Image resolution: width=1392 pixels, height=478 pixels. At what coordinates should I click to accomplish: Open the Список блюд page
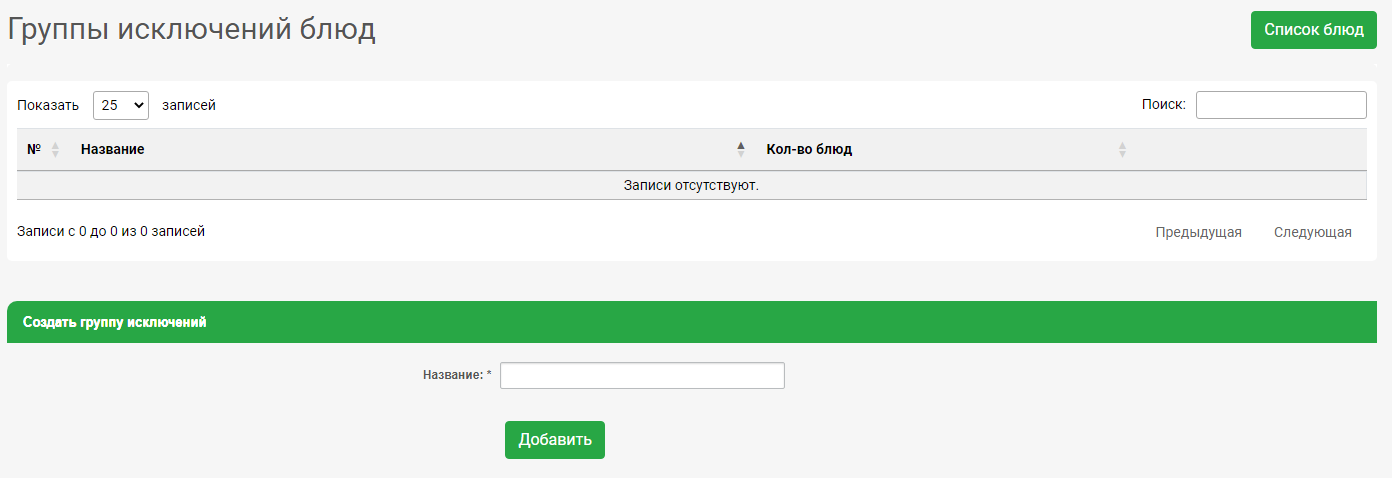click(1313, 30)
